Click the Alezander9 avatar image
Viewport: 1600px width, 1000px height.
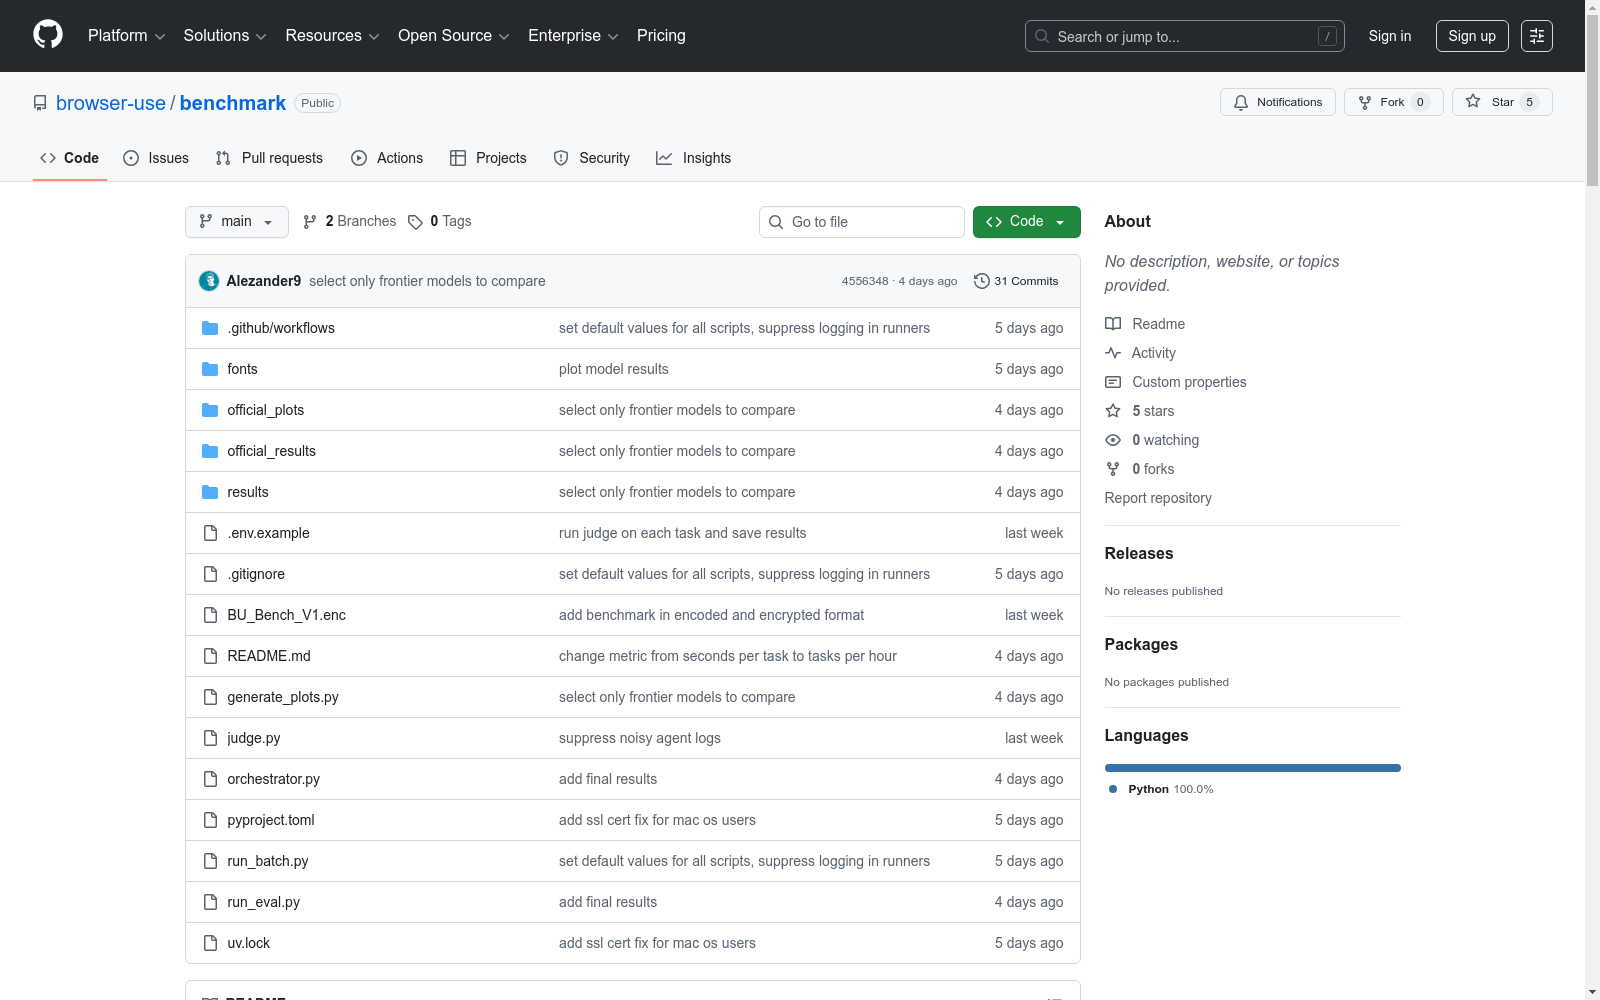point(209,281)
